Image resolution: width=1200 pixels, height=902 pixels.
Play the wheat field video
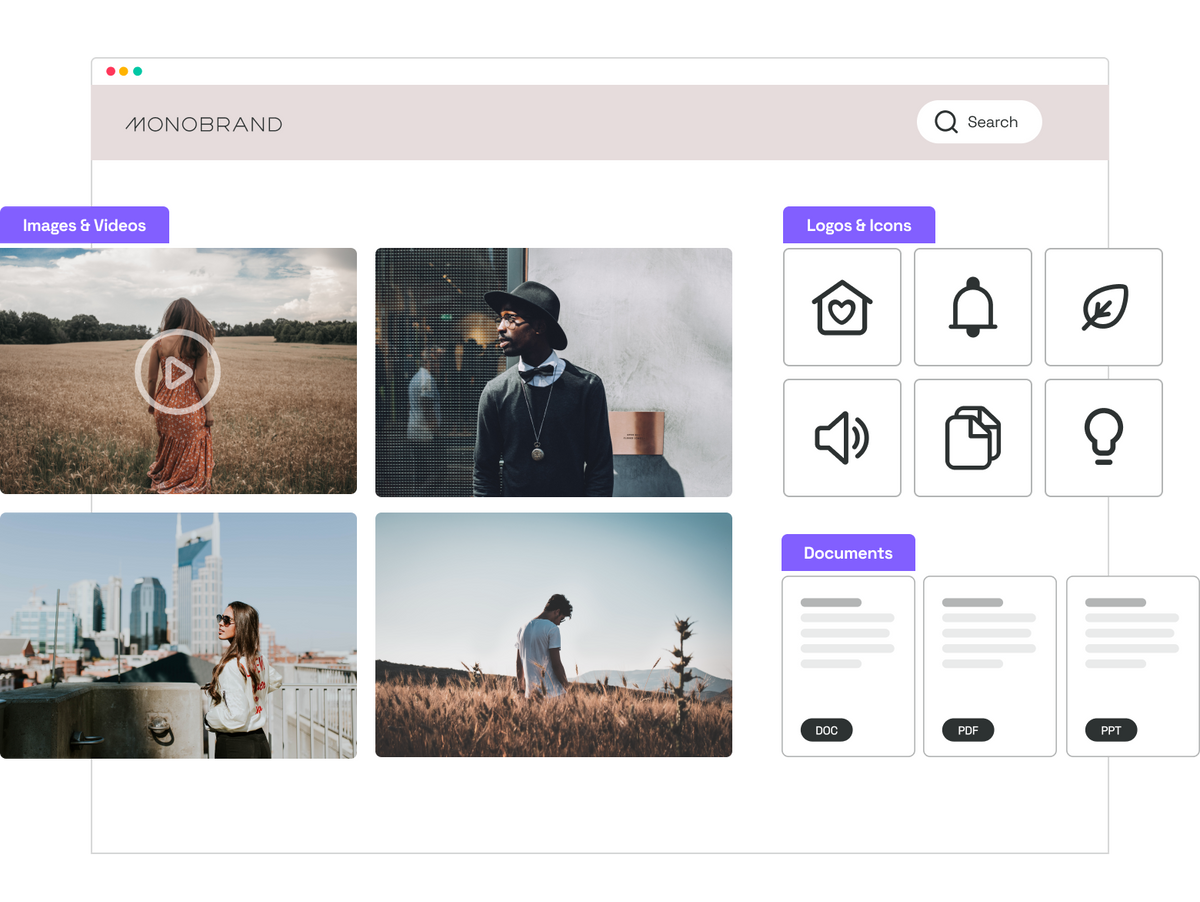click(x=177, y=372)
